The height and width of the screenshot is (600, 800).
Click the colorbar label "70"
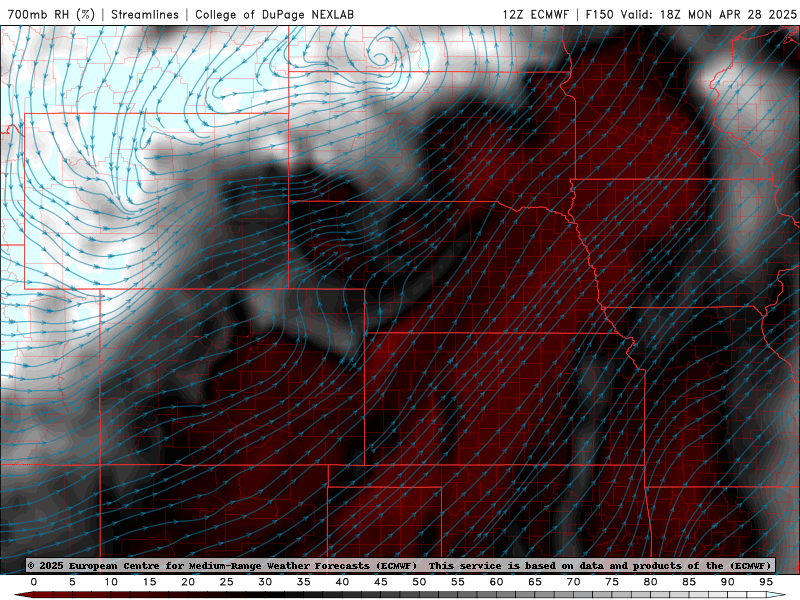(x=573, y=582)
